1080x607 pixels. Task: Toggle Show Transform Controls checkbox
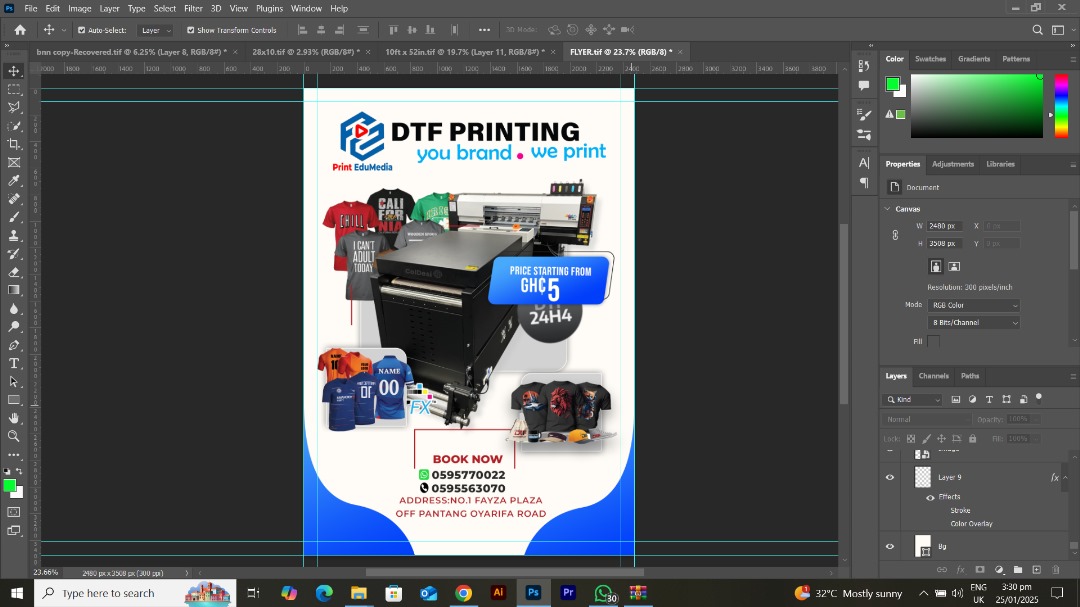[x=191, y=30]
